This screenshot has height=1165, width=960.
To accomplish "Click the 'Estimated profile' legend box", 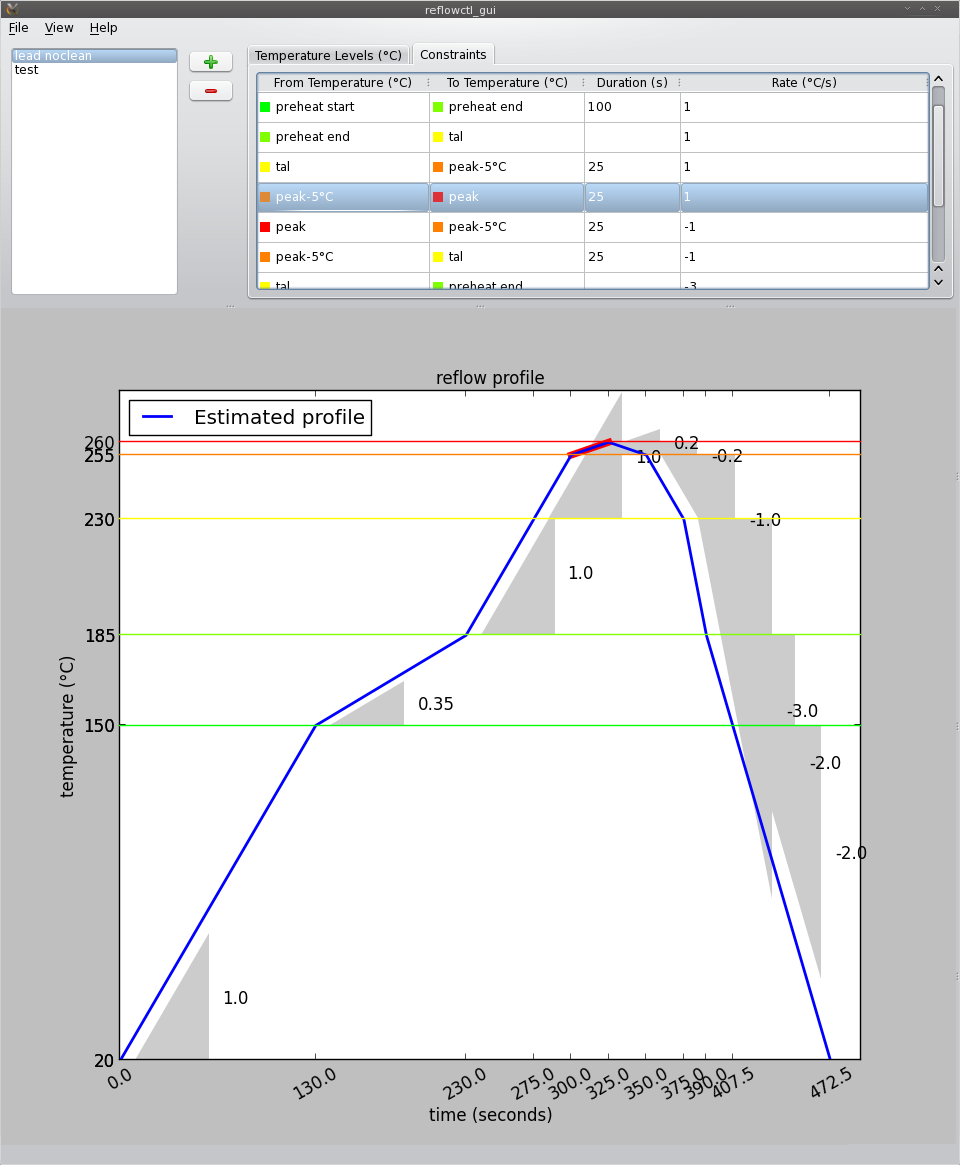I will pos(250,418).
